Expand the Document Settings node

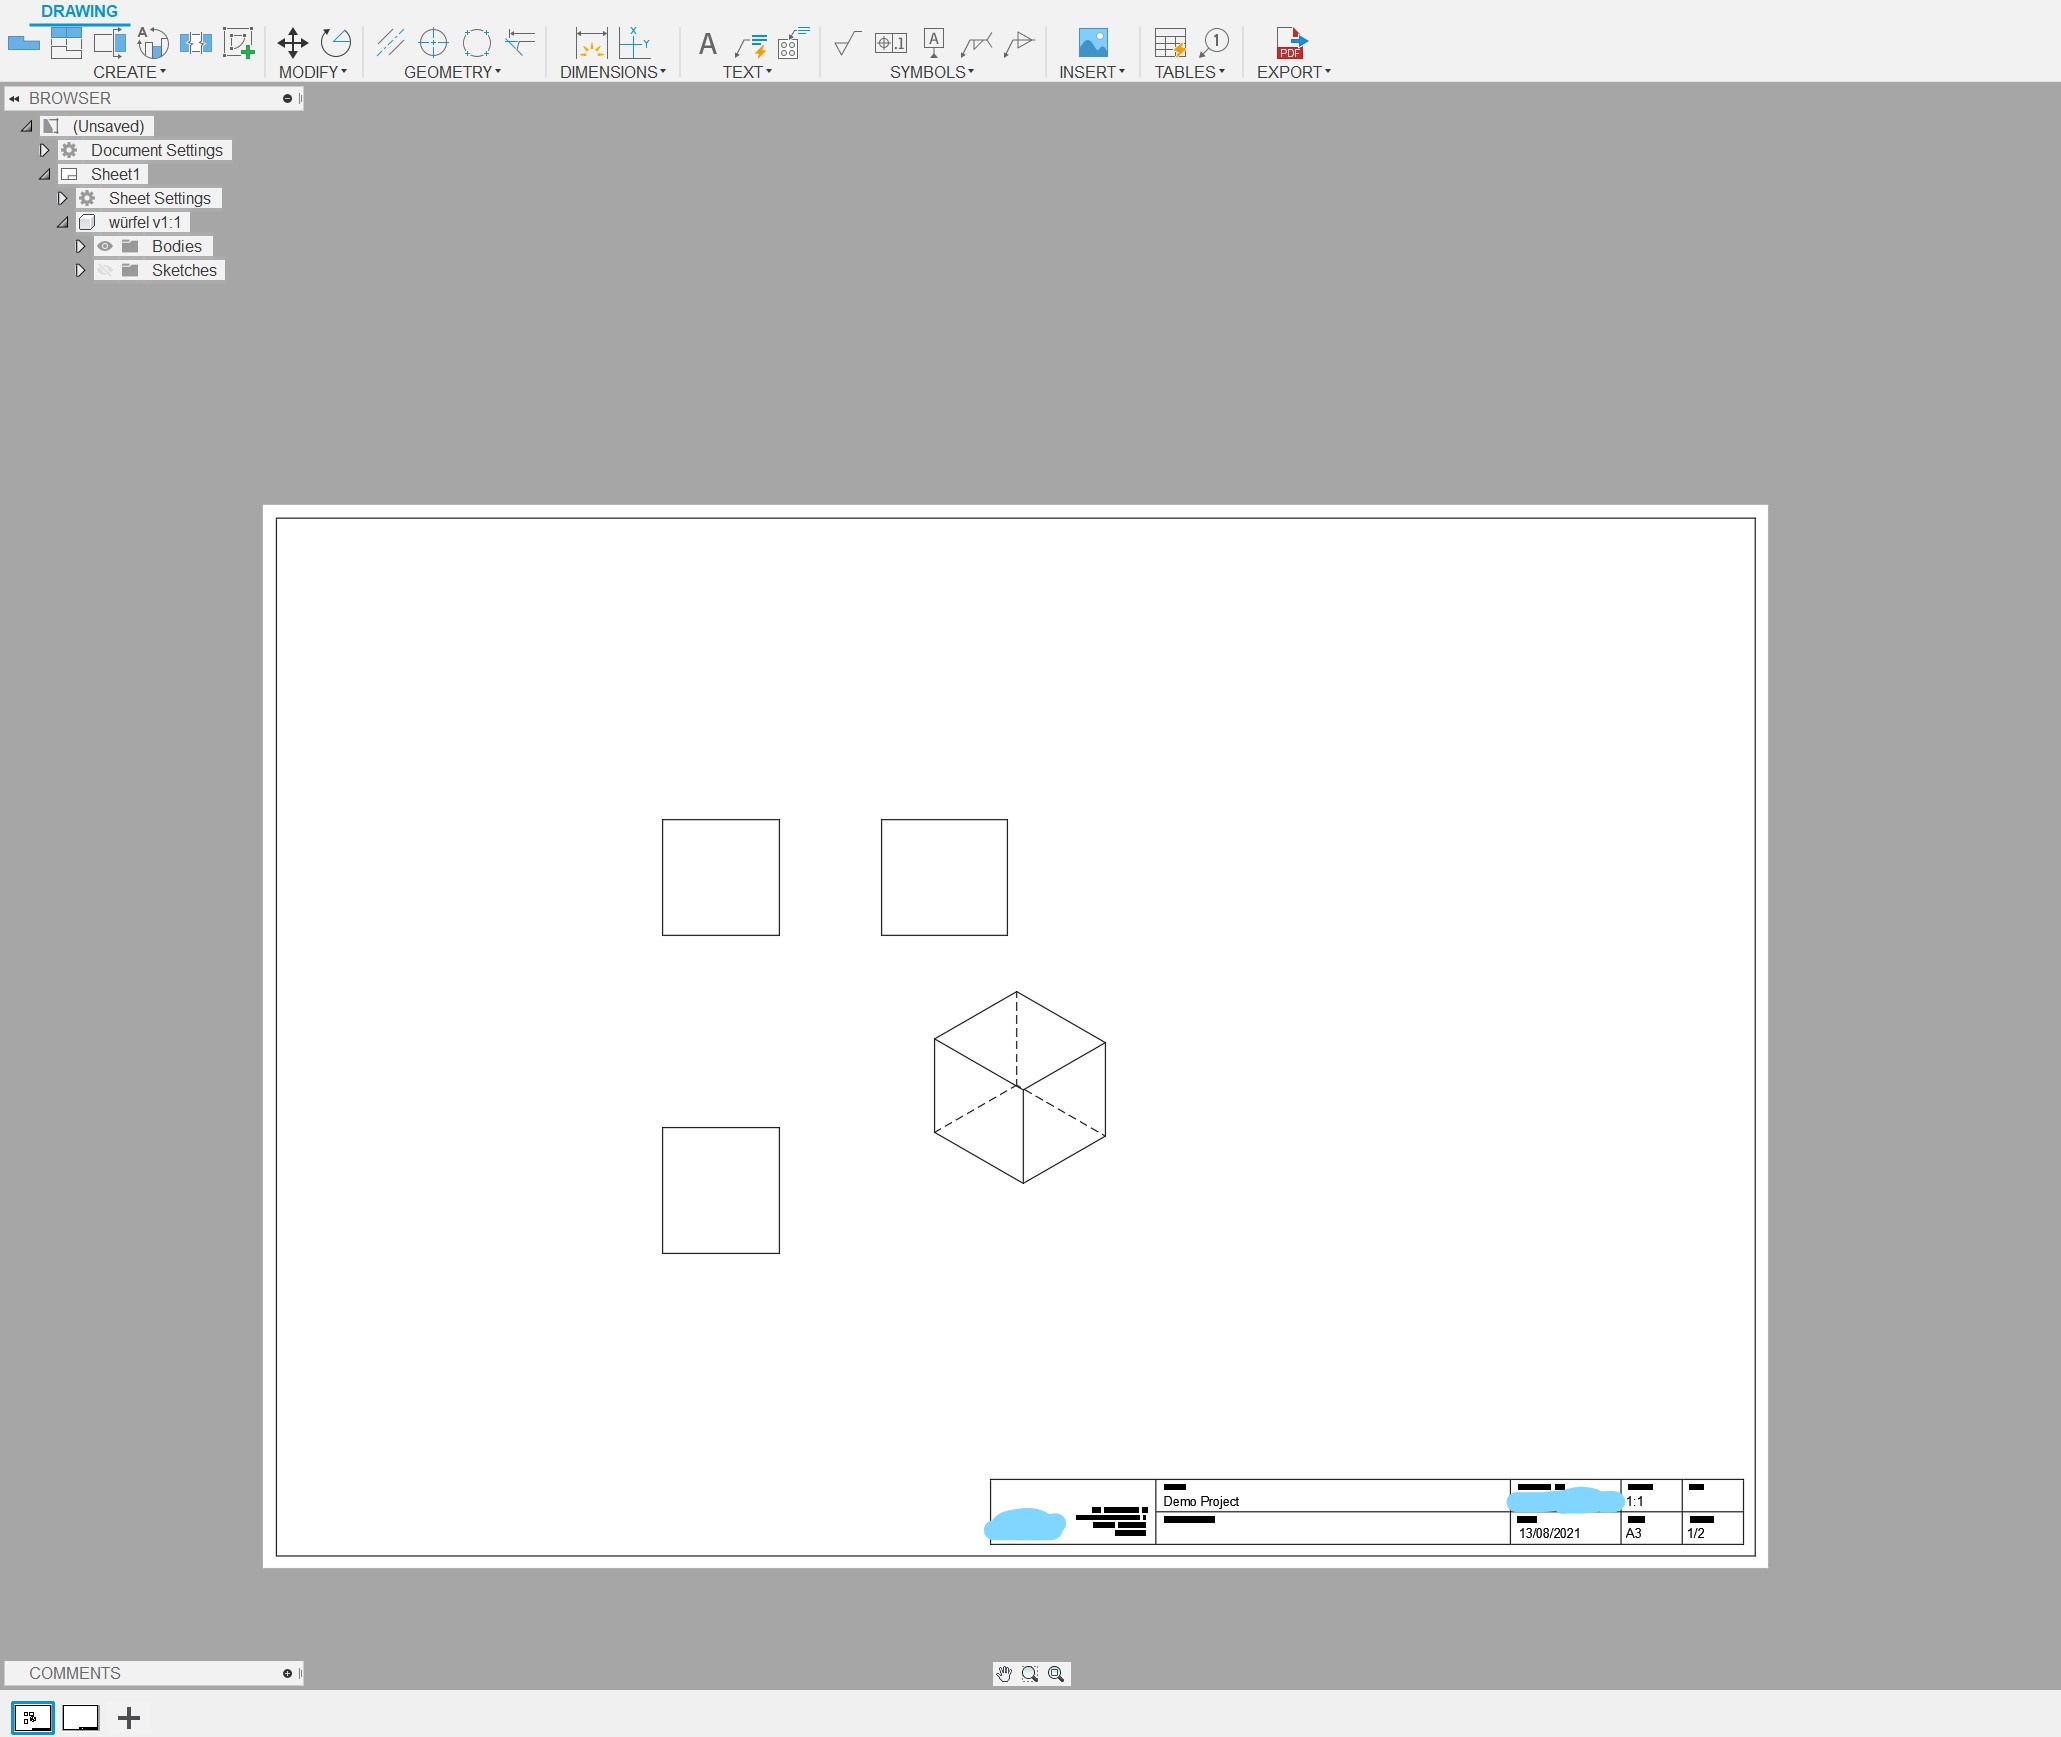tap(44, 150)
